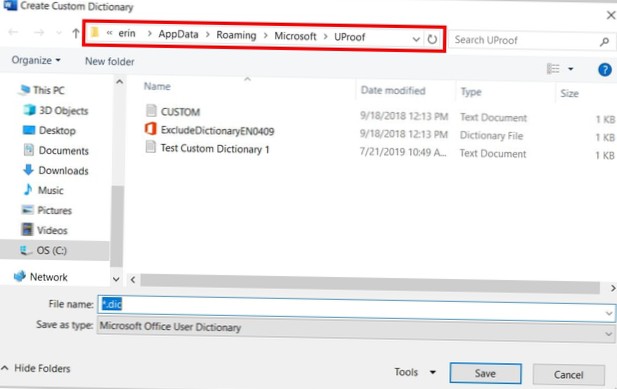Click the CUSTOM file's document icon

[151, 110]
